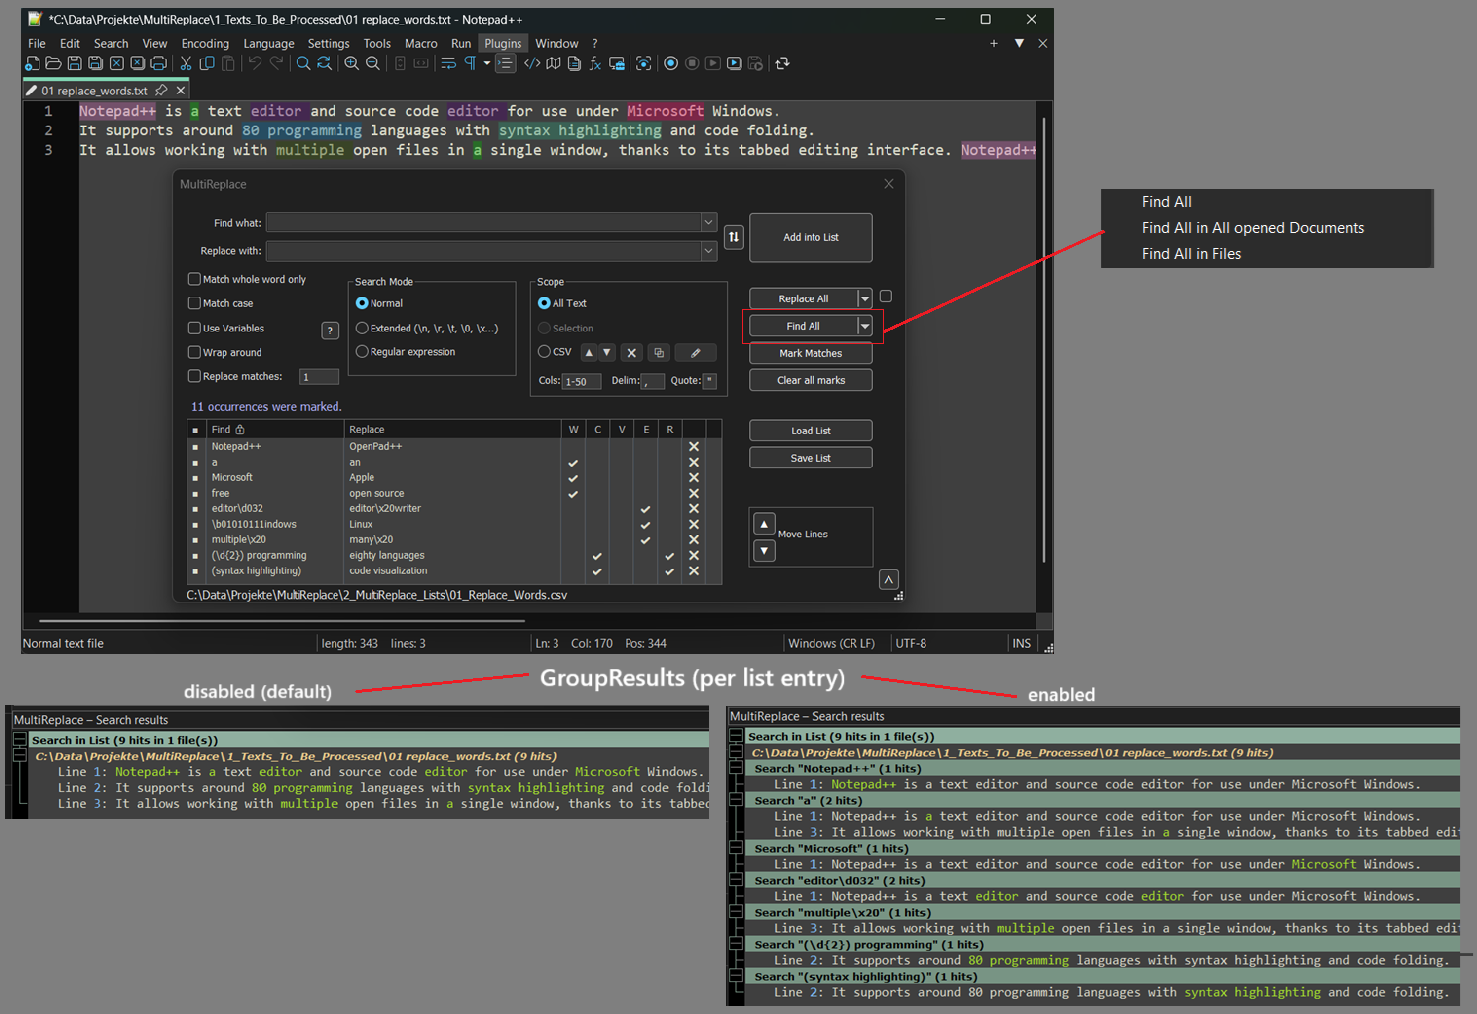Open the Encoding menu
The height and width of the screenshot is (1014, 1477).
coord(205,43)
